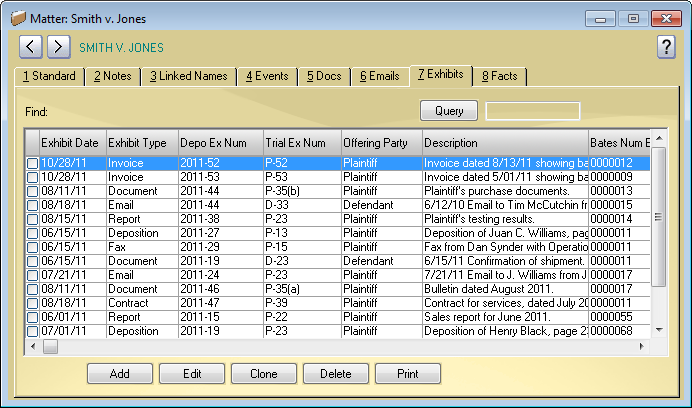Viewport: 692px width, 408px height.
Task: Click the vertical scrollbar thumb
Action: (x=658, y=217)
